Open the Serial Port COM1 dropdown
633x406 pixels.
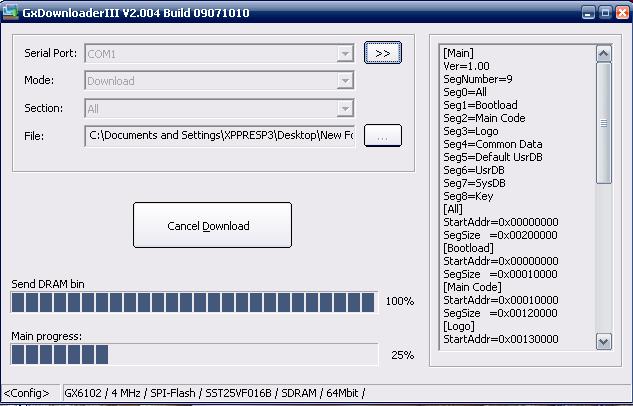(345, 53)
